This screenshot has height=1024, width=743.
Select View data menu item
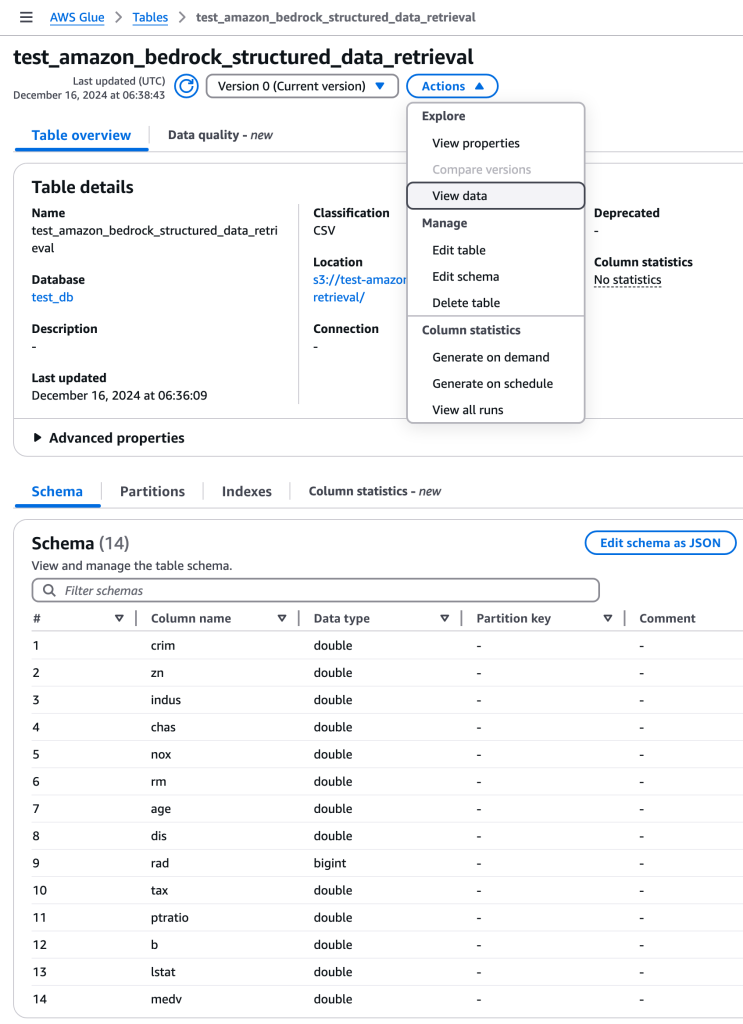coord(496,196)
